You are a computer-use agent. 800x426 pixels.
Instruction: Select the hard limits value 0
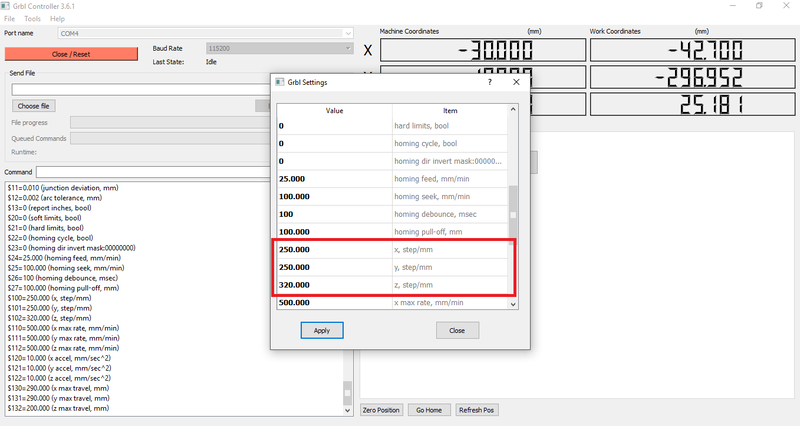(335, 126)
